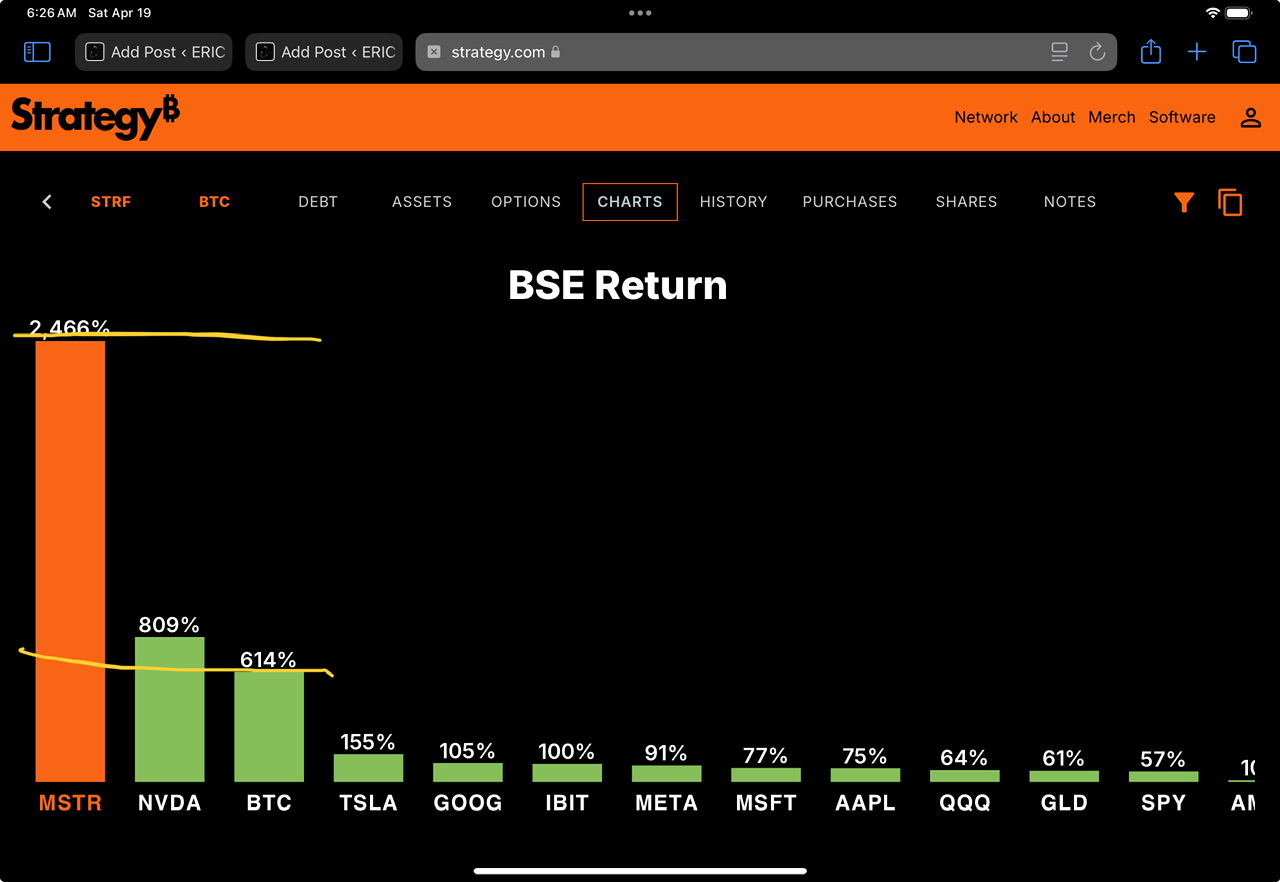
Task: Select the PURCHASES tab
Action: pos(850,202)
